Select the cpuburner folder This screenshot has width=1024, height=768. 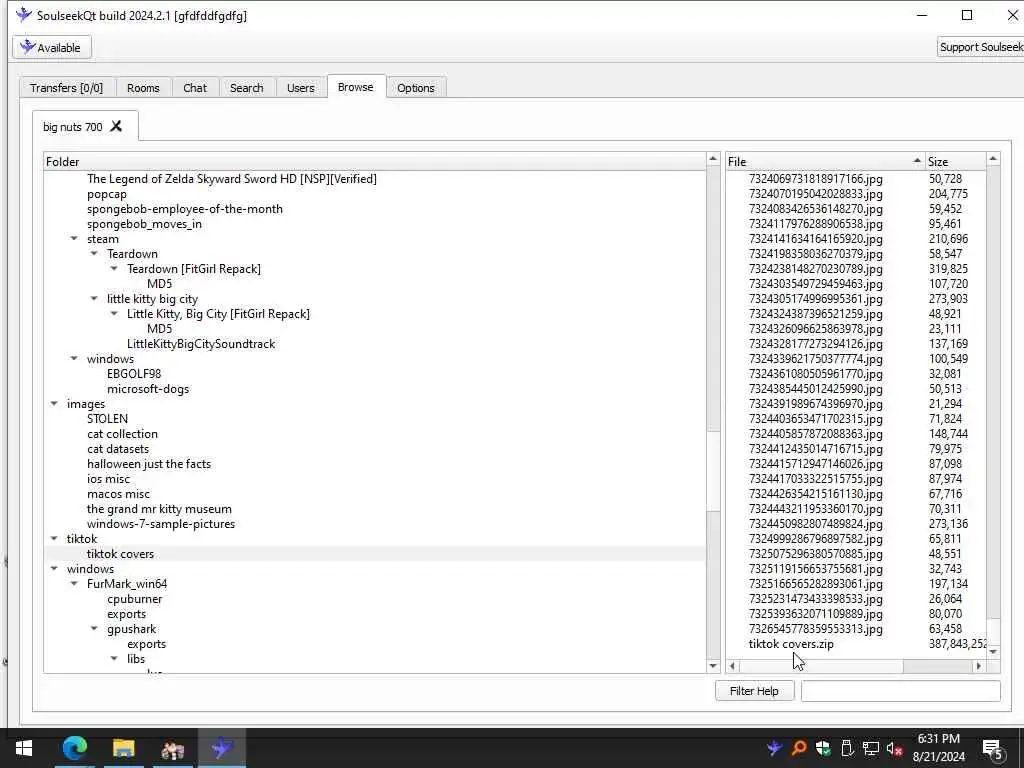coord(135,599)
